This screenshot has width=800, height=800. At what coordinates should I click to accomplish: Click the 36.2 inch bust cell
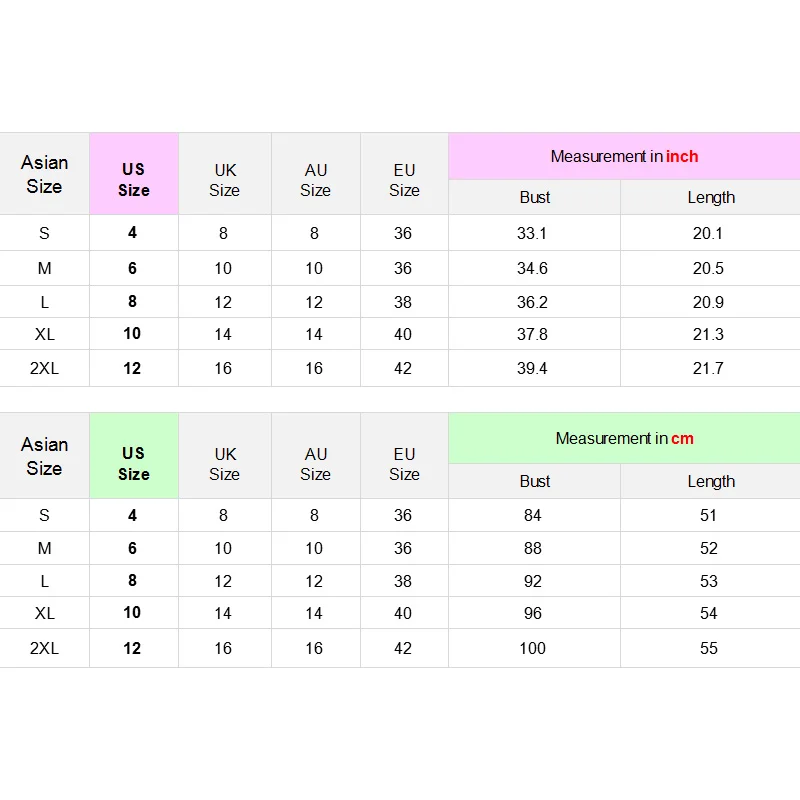[x=533, y=302]
